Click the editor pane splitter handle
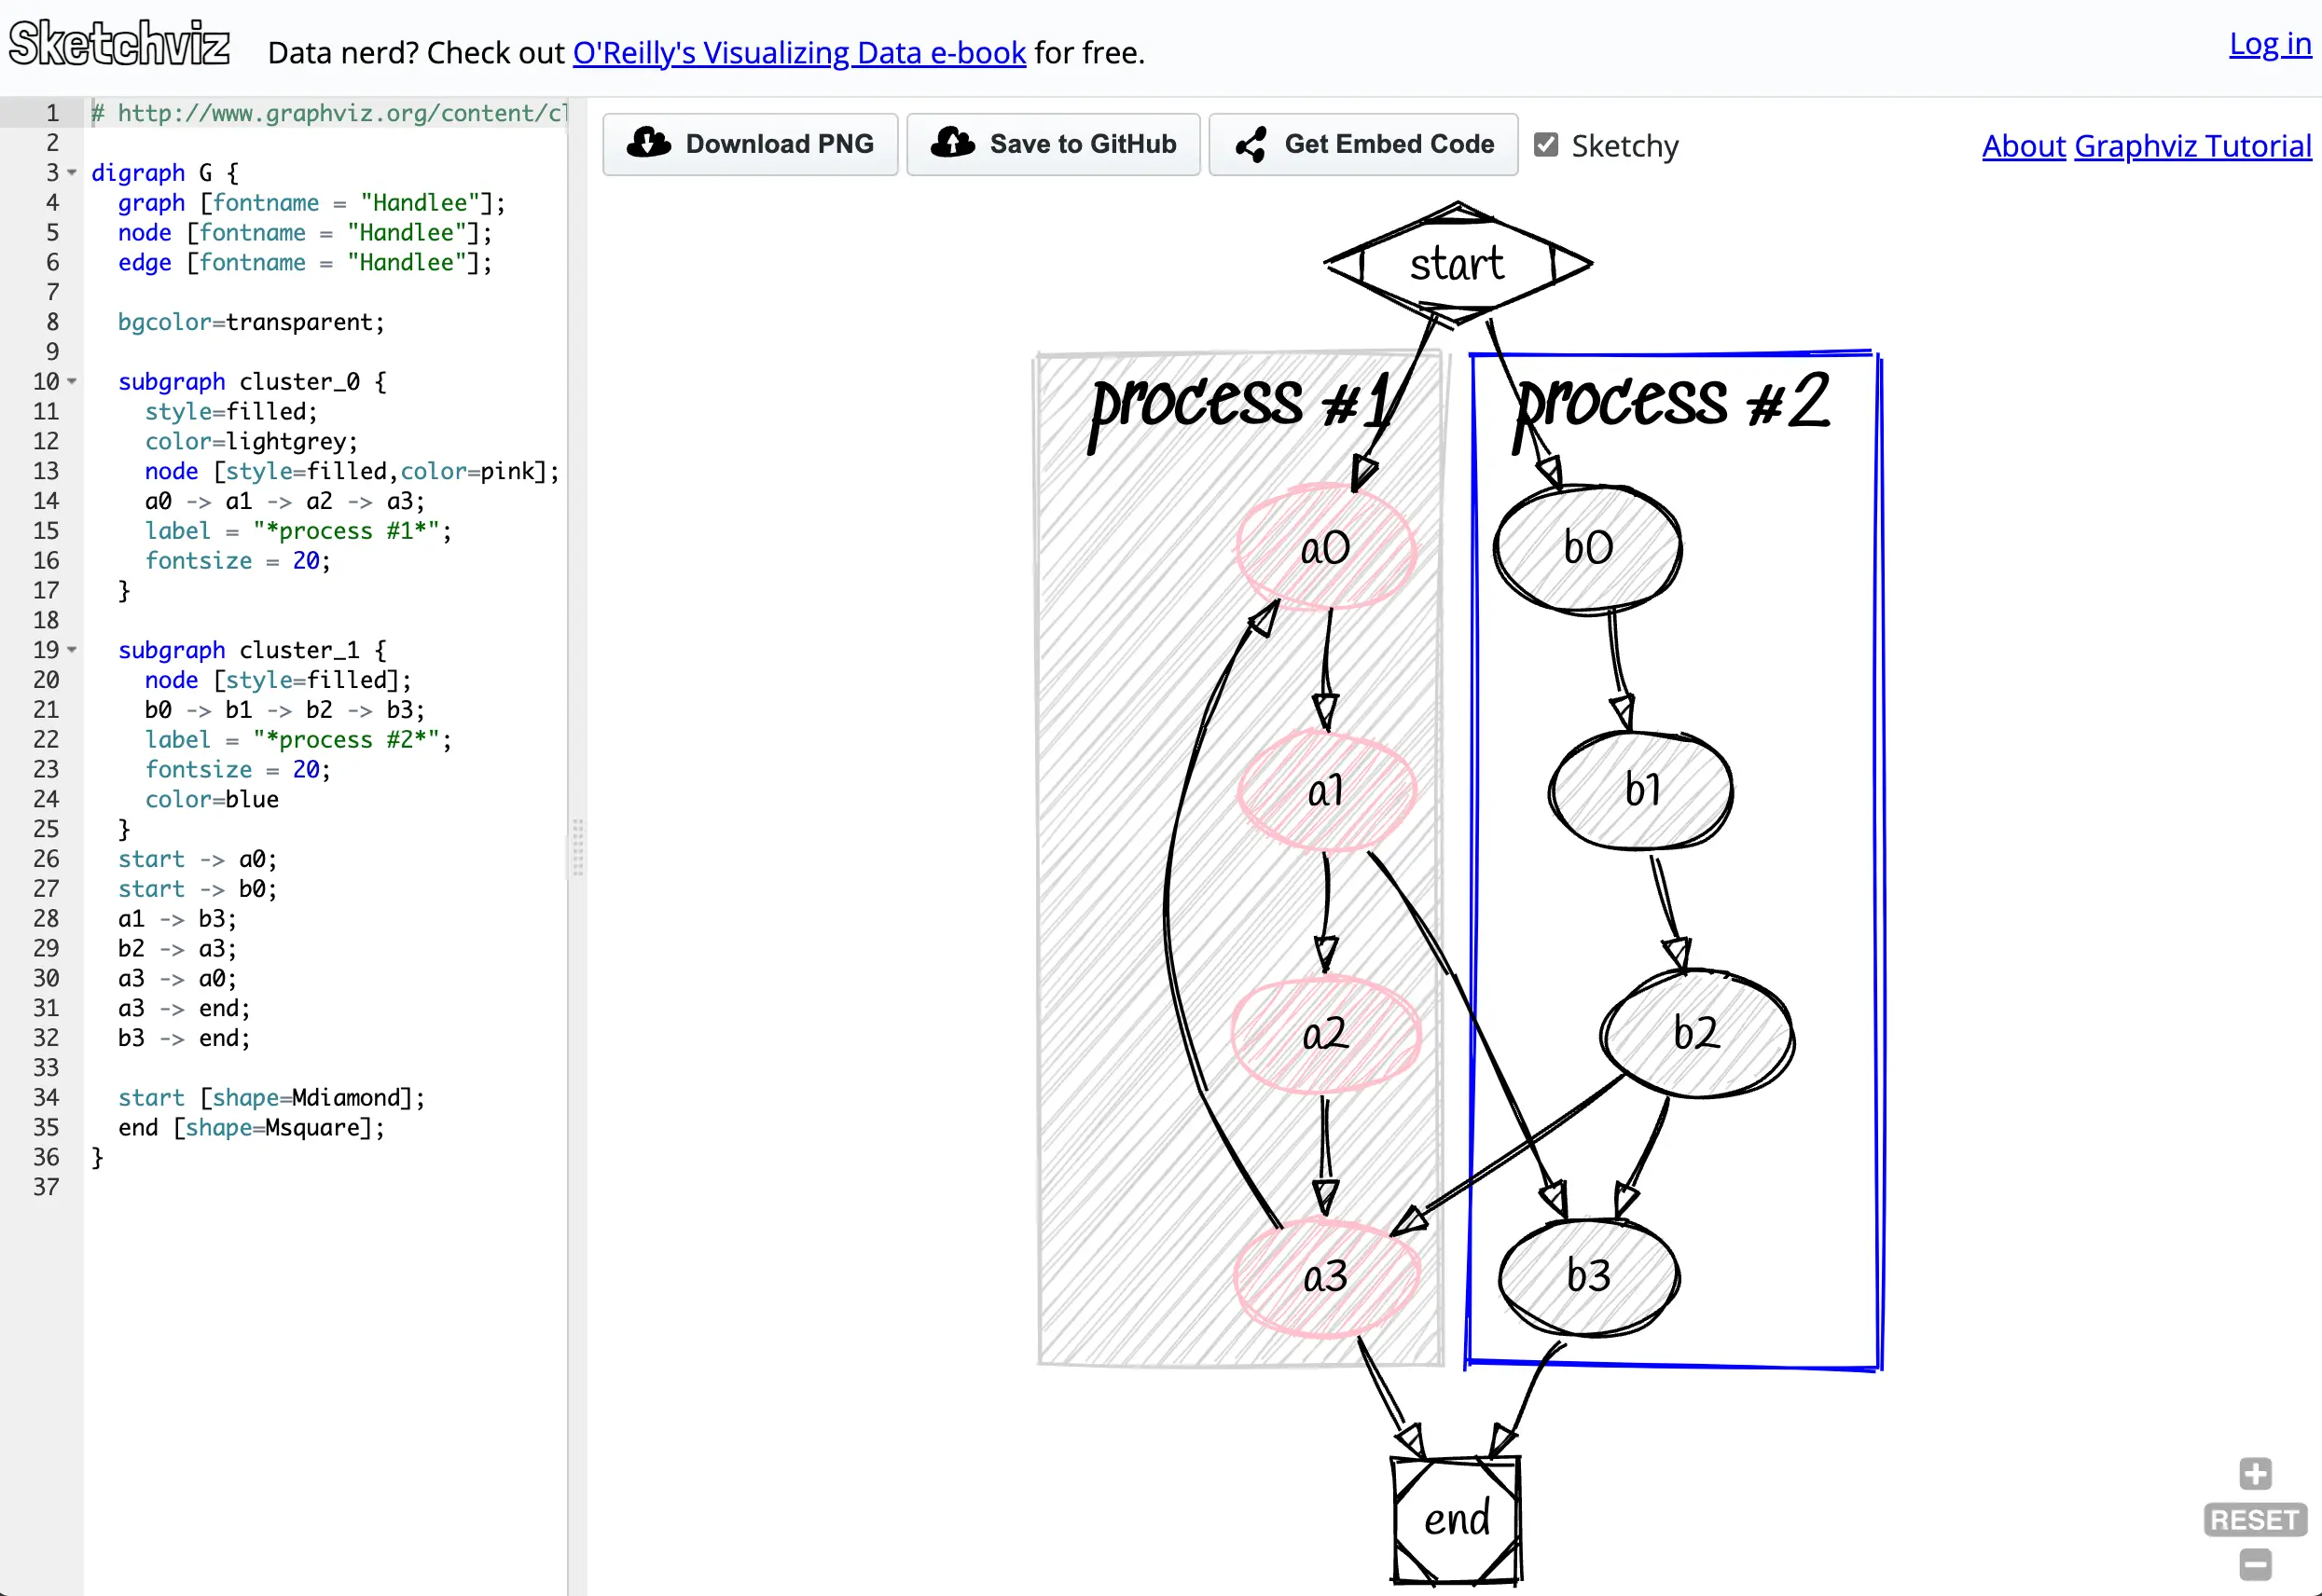The height and width of the screenshot is (1596, 2322). (577, 847)
